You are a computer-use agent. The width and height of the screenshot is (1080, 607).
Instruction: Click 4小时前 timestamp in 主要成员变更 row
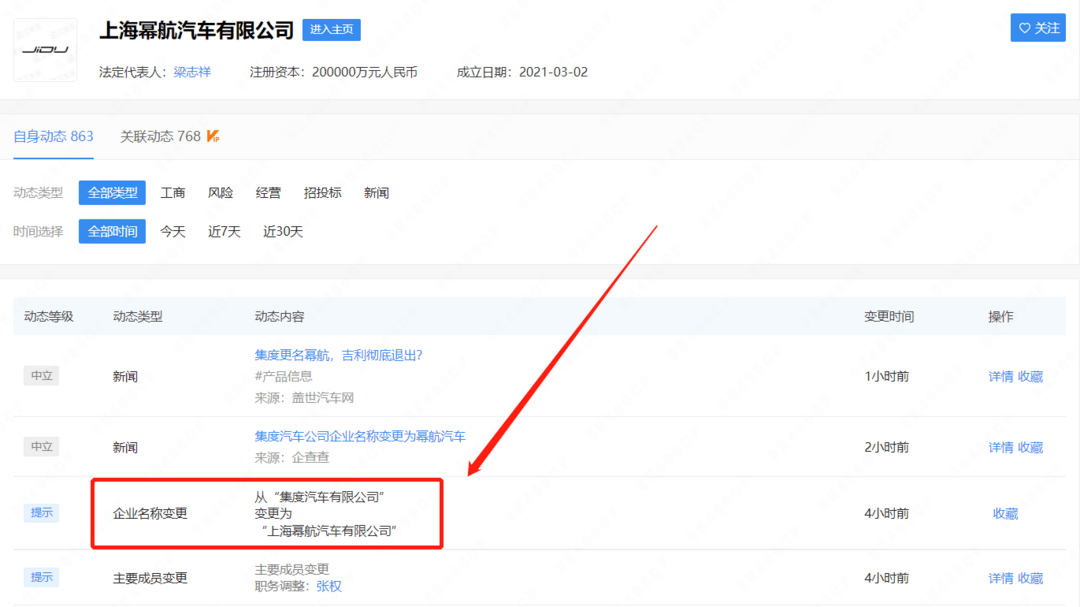click(x=886, y=578)
